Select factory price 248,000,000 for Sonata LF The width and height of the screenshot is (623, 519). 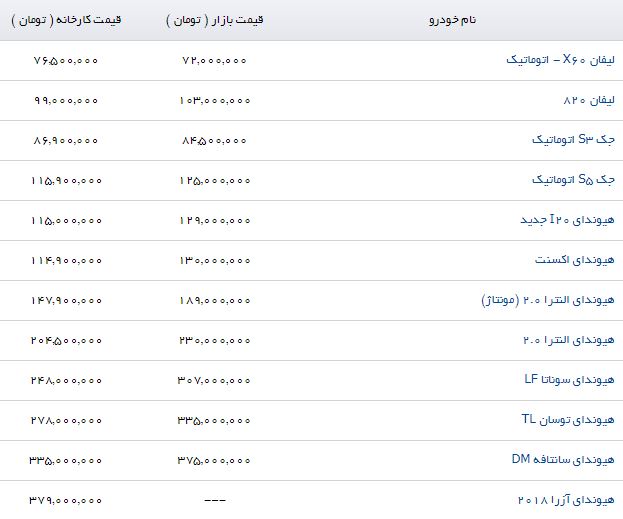click(66, 380)
